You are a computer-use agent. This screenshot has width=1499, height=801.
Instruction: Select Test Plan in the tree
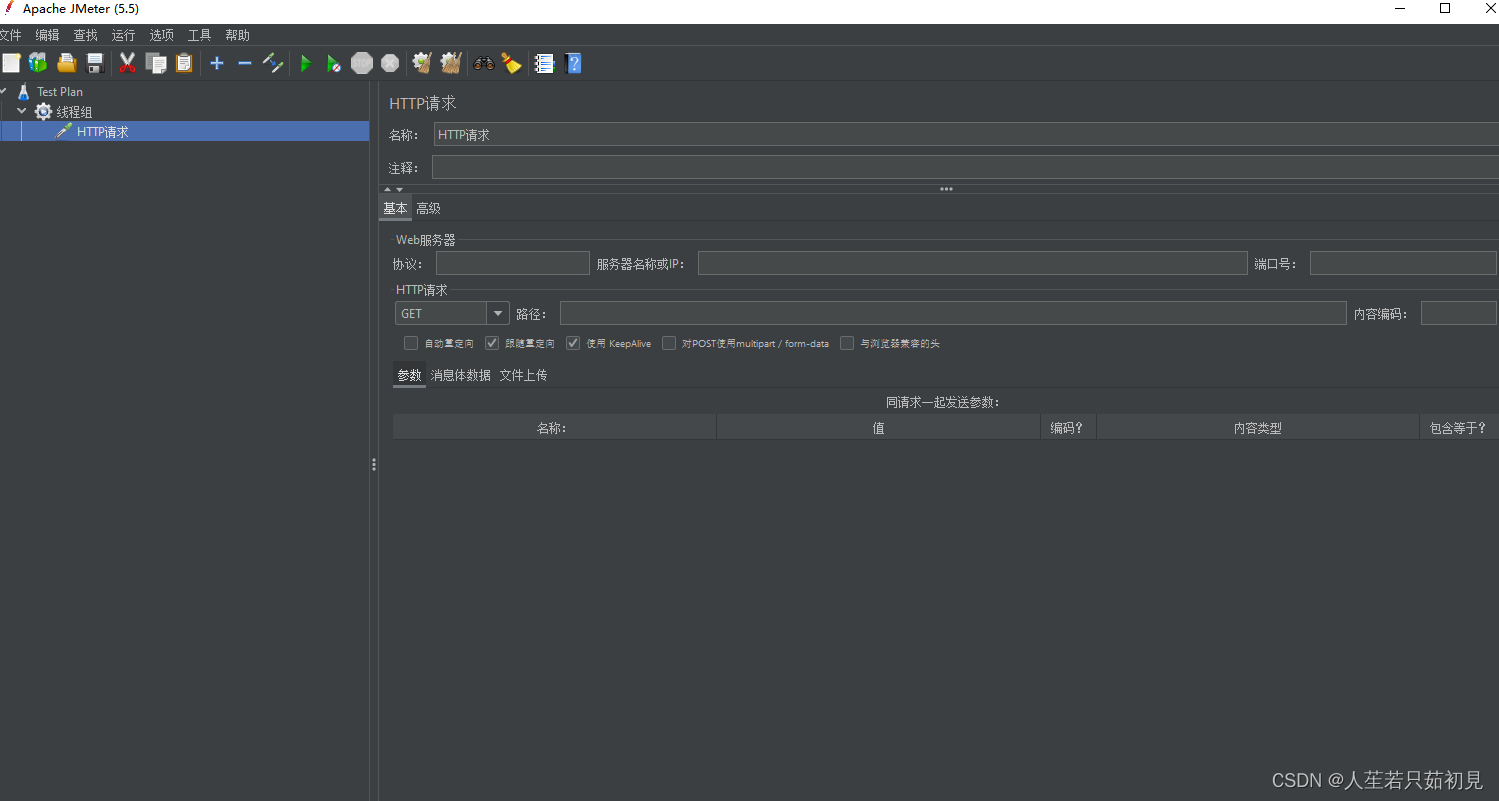(x=60, y=91)
